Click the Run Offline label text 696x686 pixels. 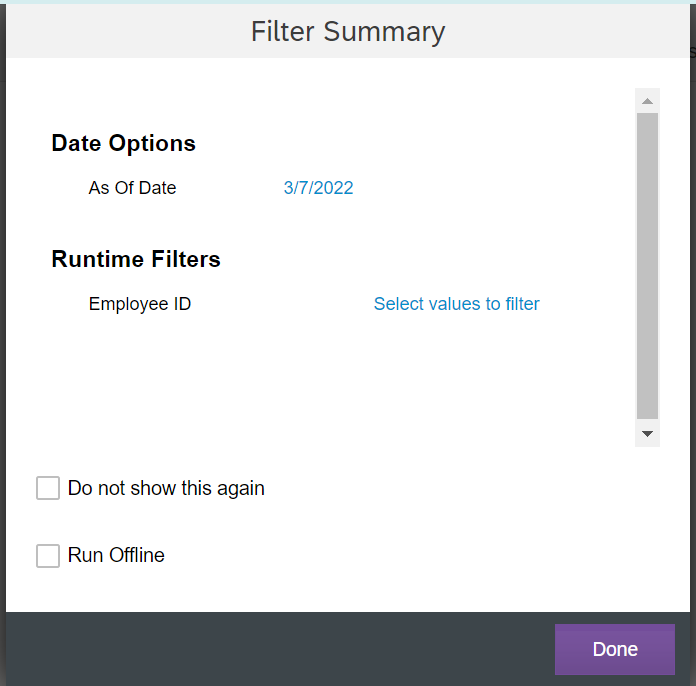tap(116, 555)
